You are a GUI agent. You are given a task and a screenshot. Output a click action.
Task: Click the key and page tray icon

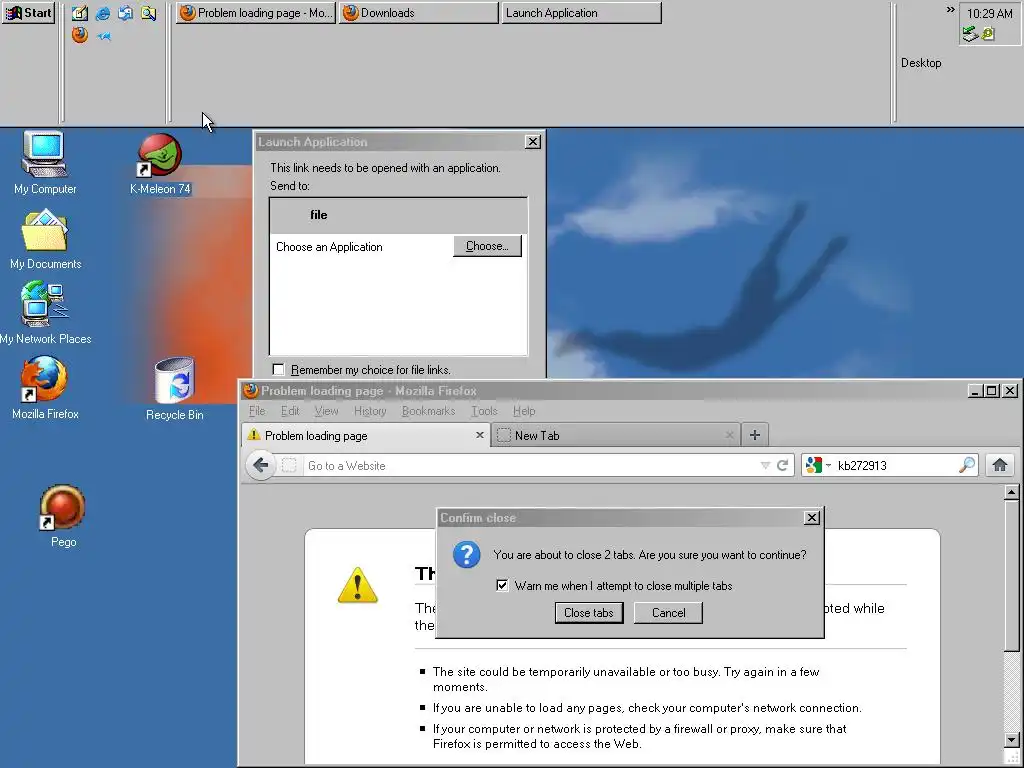(988, 34)
